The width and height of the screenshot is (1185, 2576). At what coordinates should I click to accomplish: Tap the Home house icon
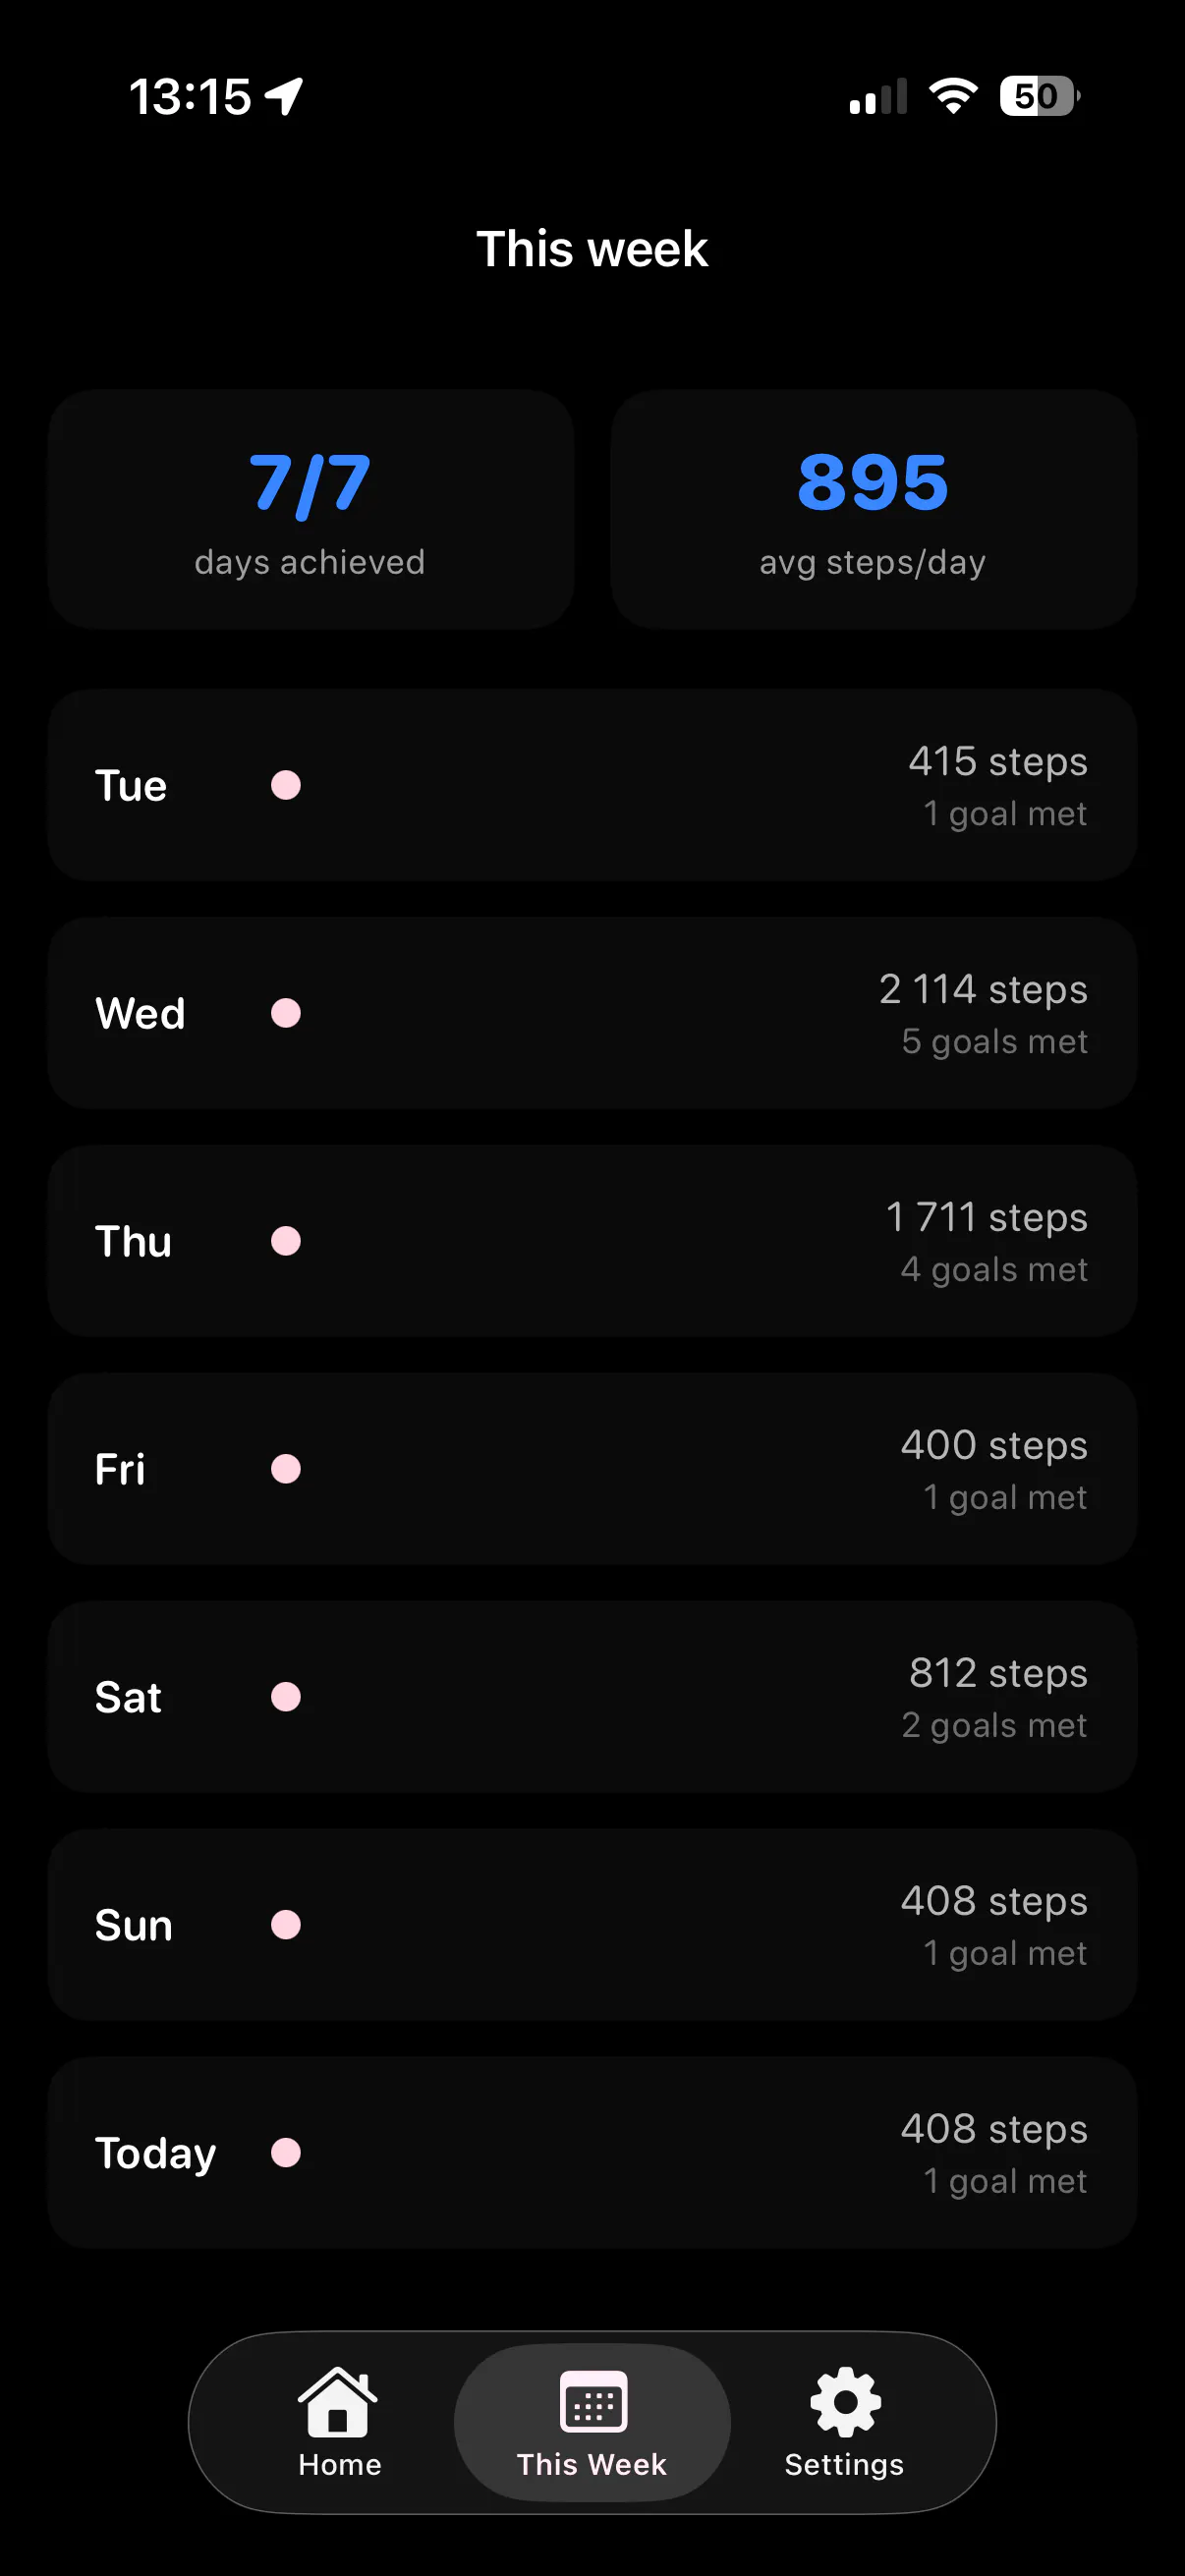coord(338,2401)
